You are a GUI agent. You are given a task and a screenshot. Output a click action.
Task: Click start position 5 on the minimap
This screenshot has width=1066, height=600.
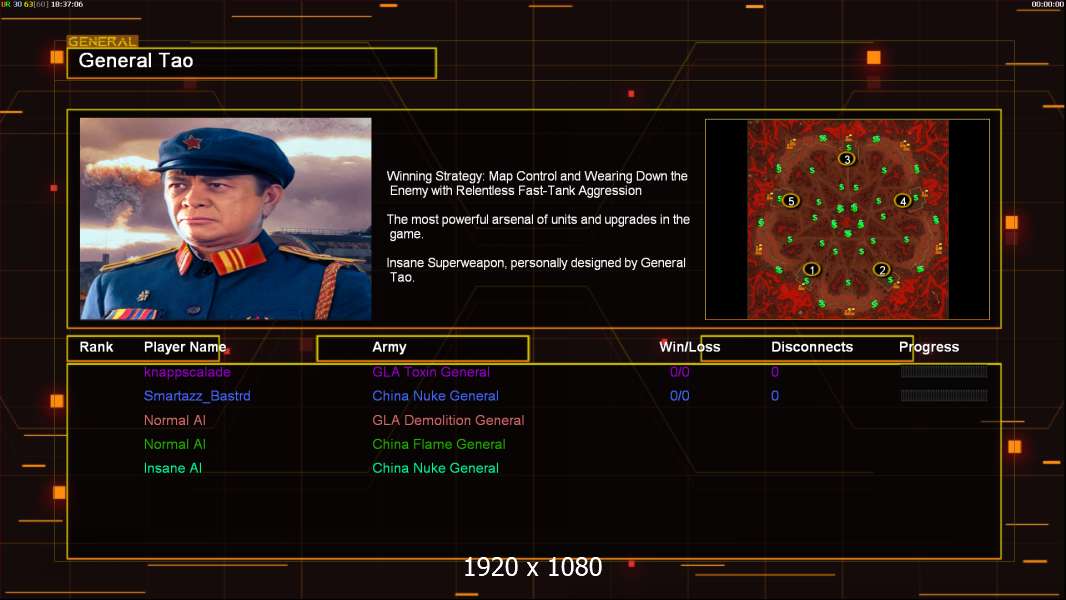pos(790,200)
